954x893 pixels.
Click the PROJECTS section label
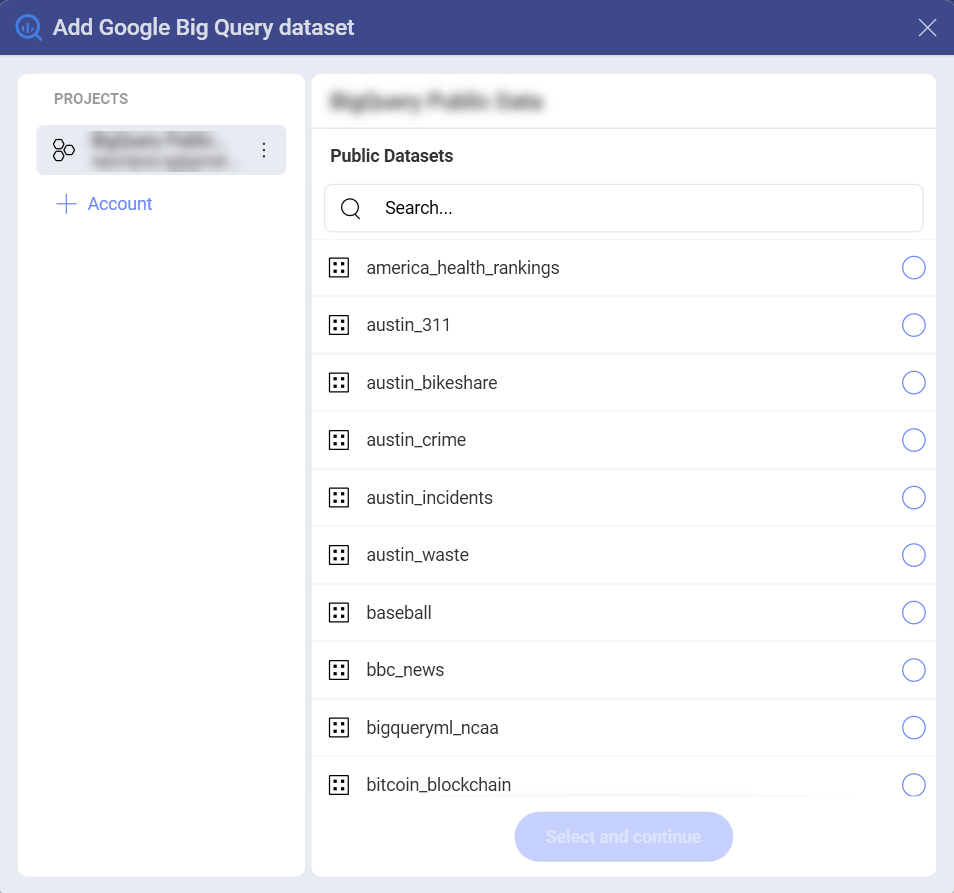click(91, 99)
